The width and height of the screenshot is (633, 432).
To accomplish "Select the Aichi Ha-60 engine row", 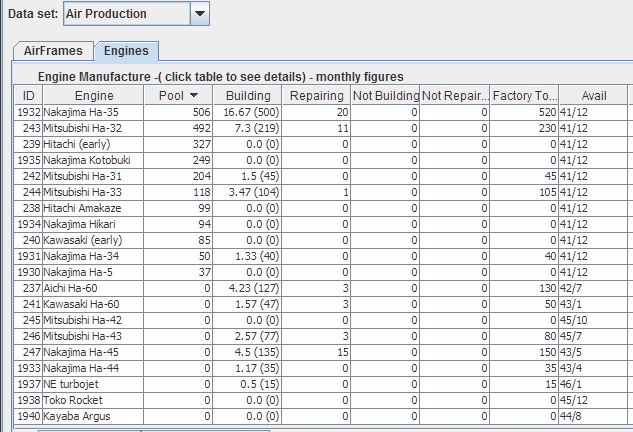I will 321,288.
